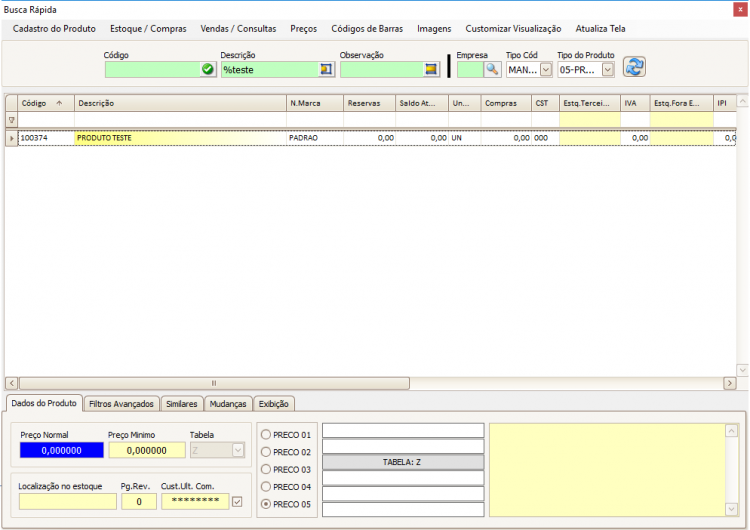The image size is (750, 530).
Task: Click the blue Preço Normal field
Action: click(x=62, y=450)
